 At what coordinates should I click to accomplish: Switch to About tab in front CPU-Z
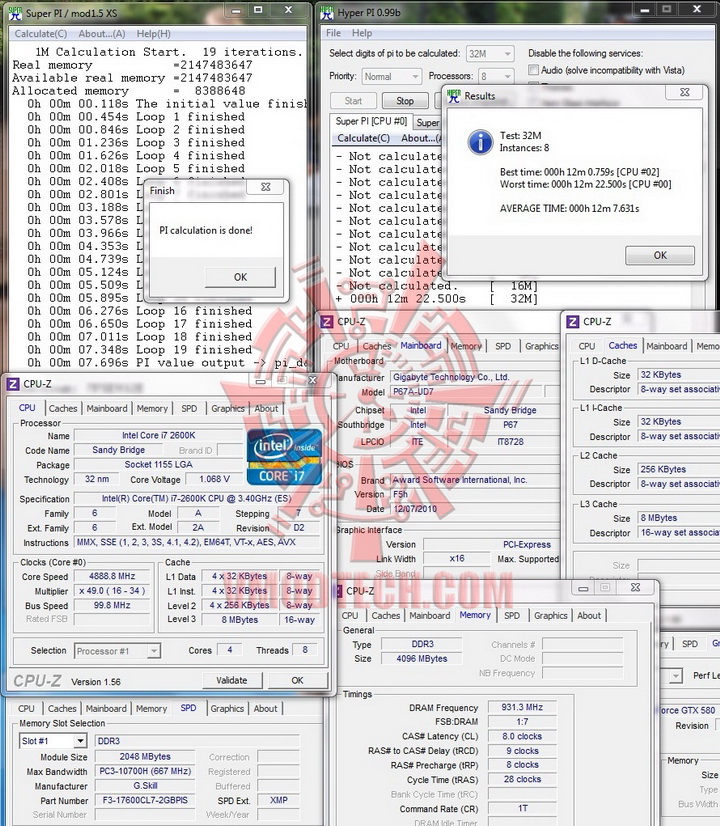tap(266, 408)
